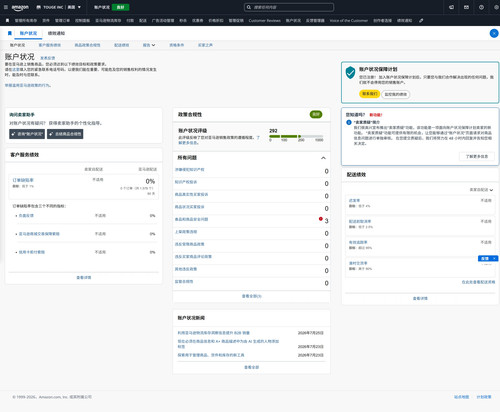Image resolution: width=500 pixels, height=412 pixels.
Task: Select the 客户服务绩效 sub-navigation item
Action: tap(50, 45)
